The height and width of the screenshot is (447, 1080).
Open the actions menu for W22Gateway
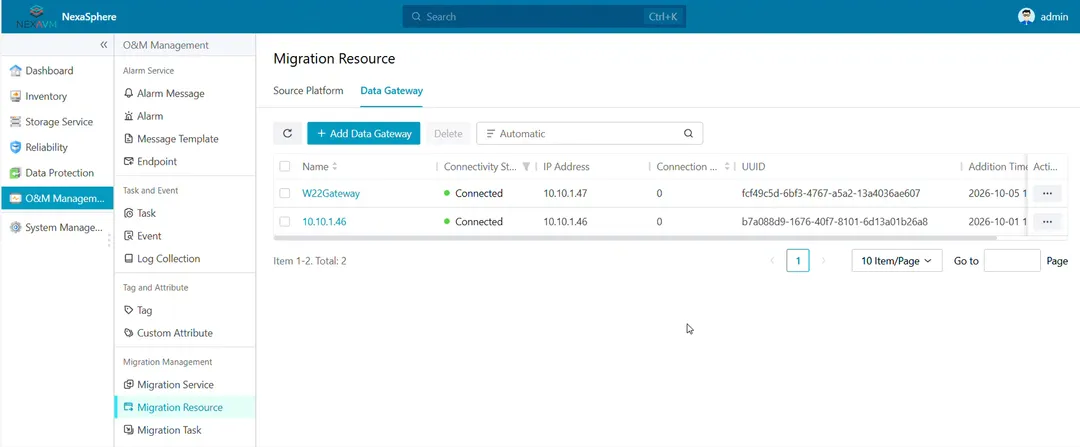[x=1047, y=194]
